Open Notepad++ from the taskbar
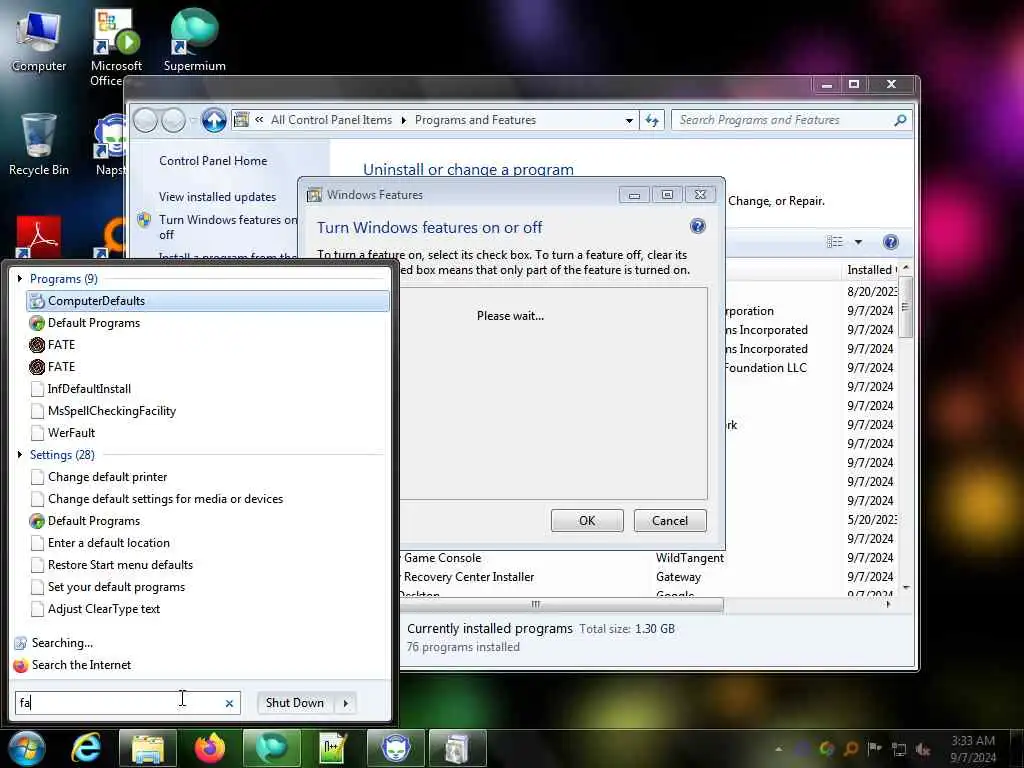The width and height of the screenshot is (1024, 768). click(x=333, y=748)
